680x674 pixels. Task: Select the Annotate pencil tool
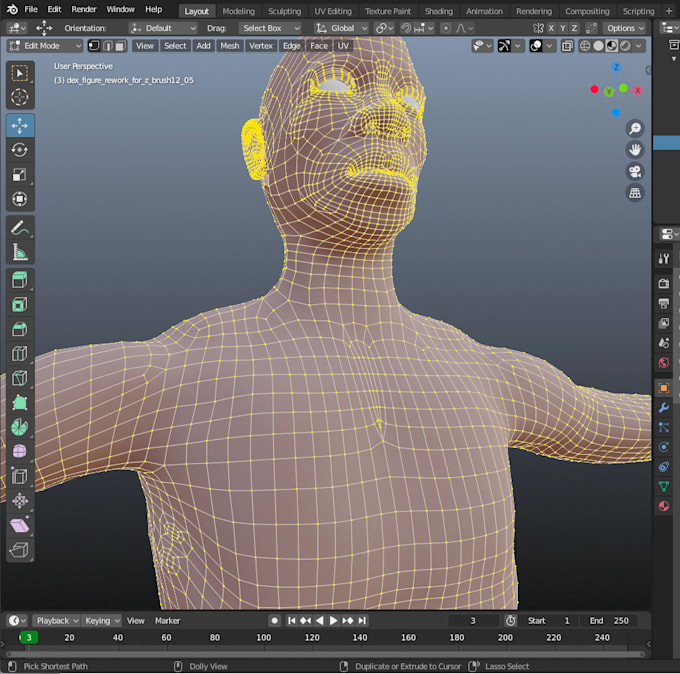pos(20,228)
